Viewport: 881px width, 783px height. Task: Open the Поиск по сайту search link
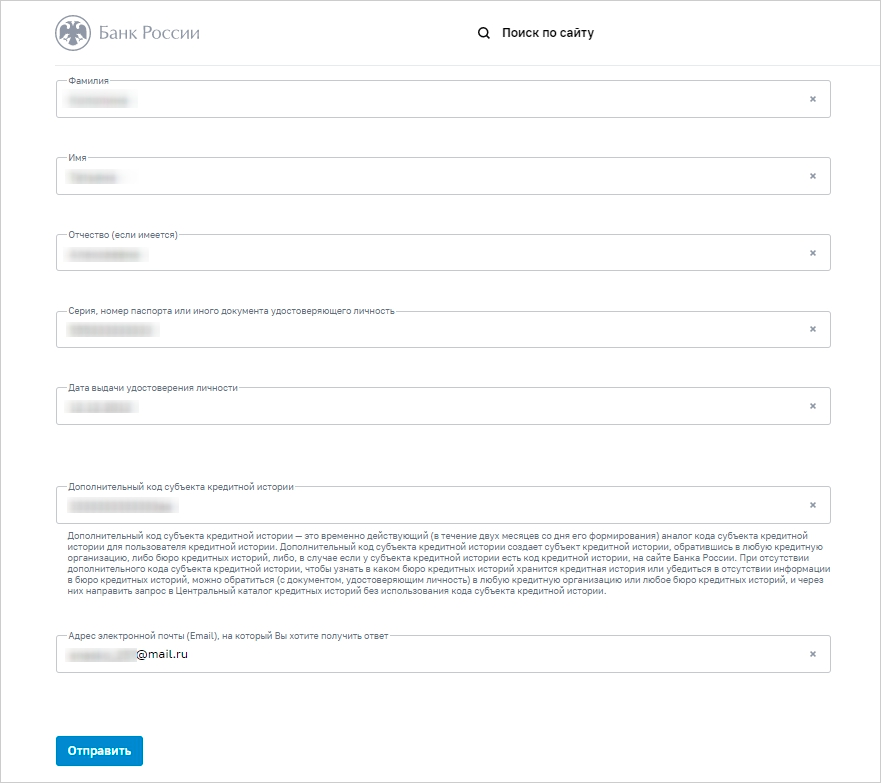point(548,33)
